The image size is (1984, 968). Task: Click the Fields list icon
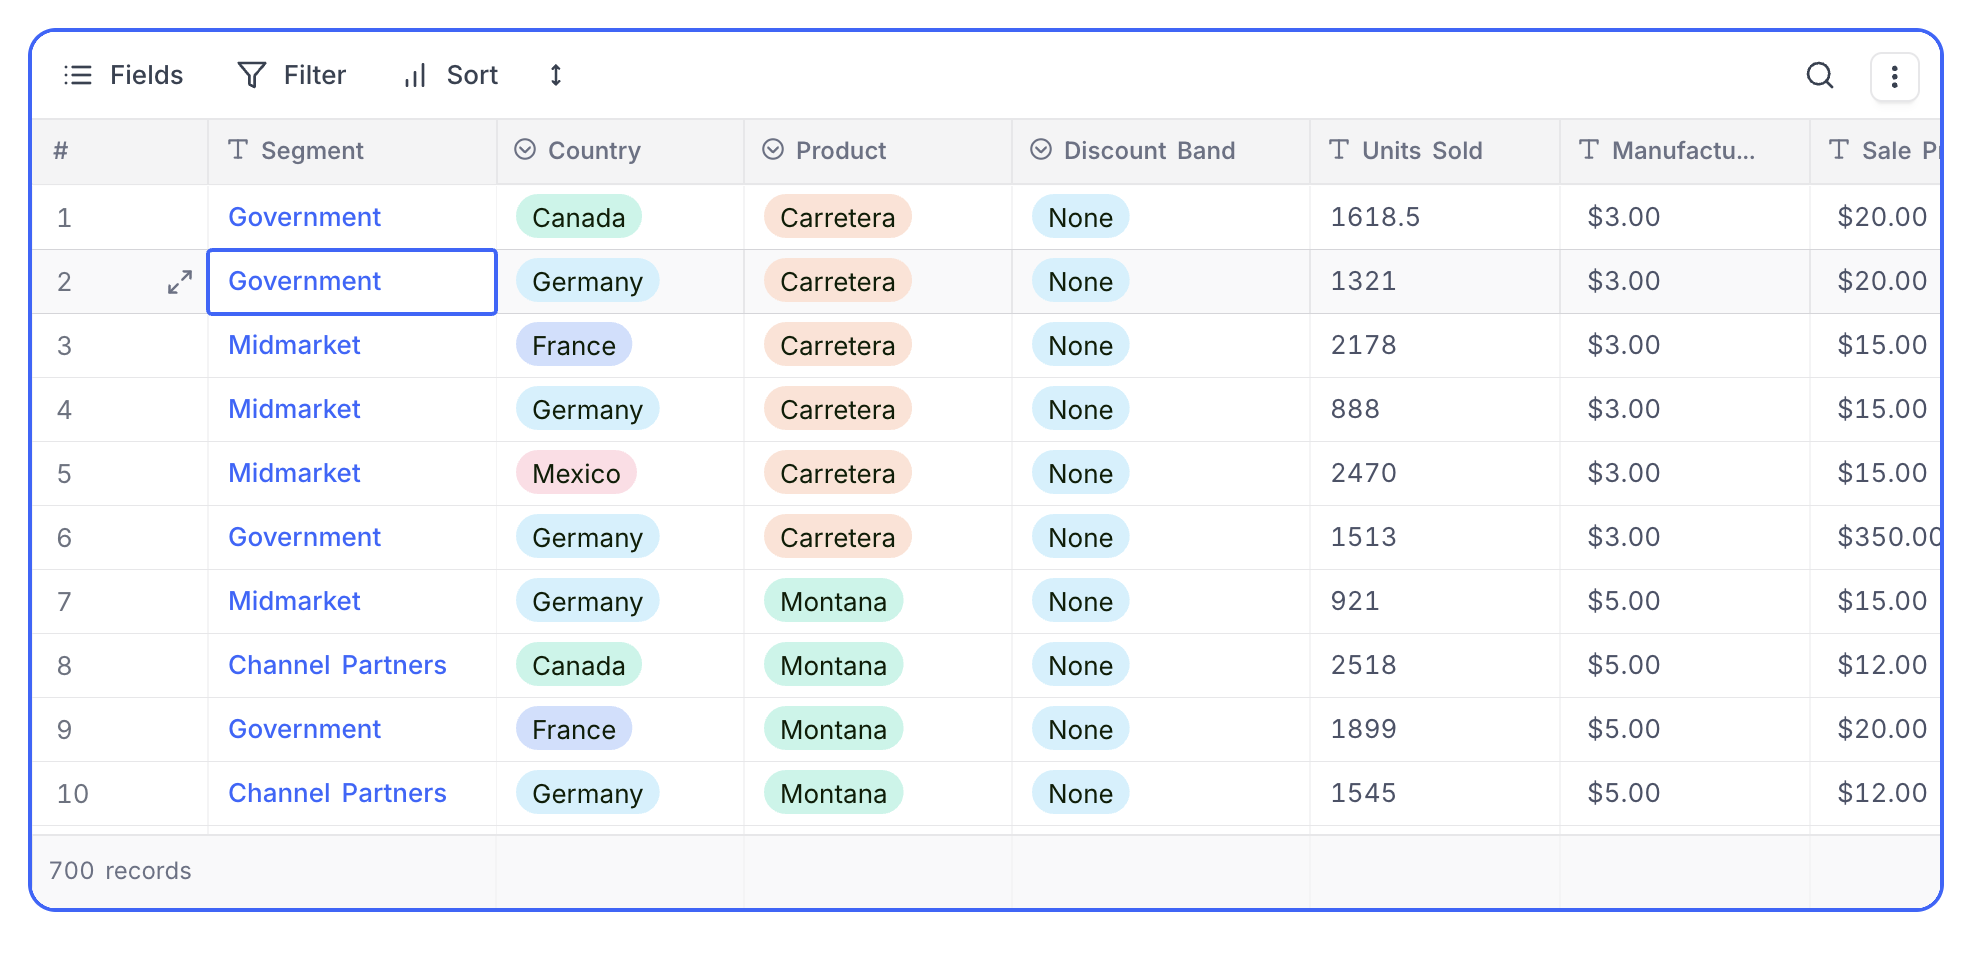click(78, 75)
